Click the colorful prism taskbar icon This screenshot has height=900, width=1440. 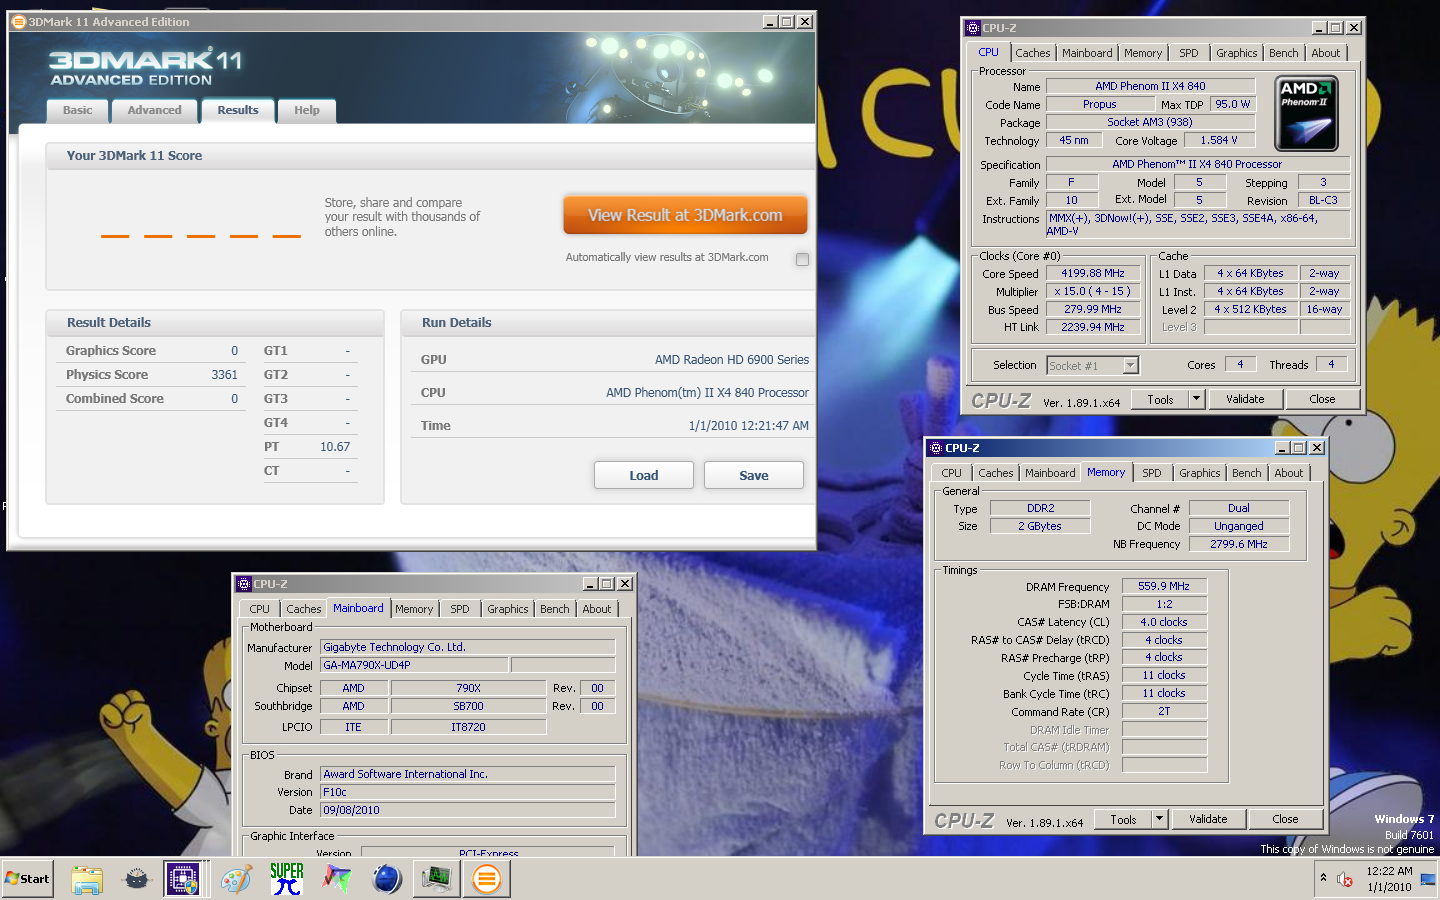tap(337, 879)
